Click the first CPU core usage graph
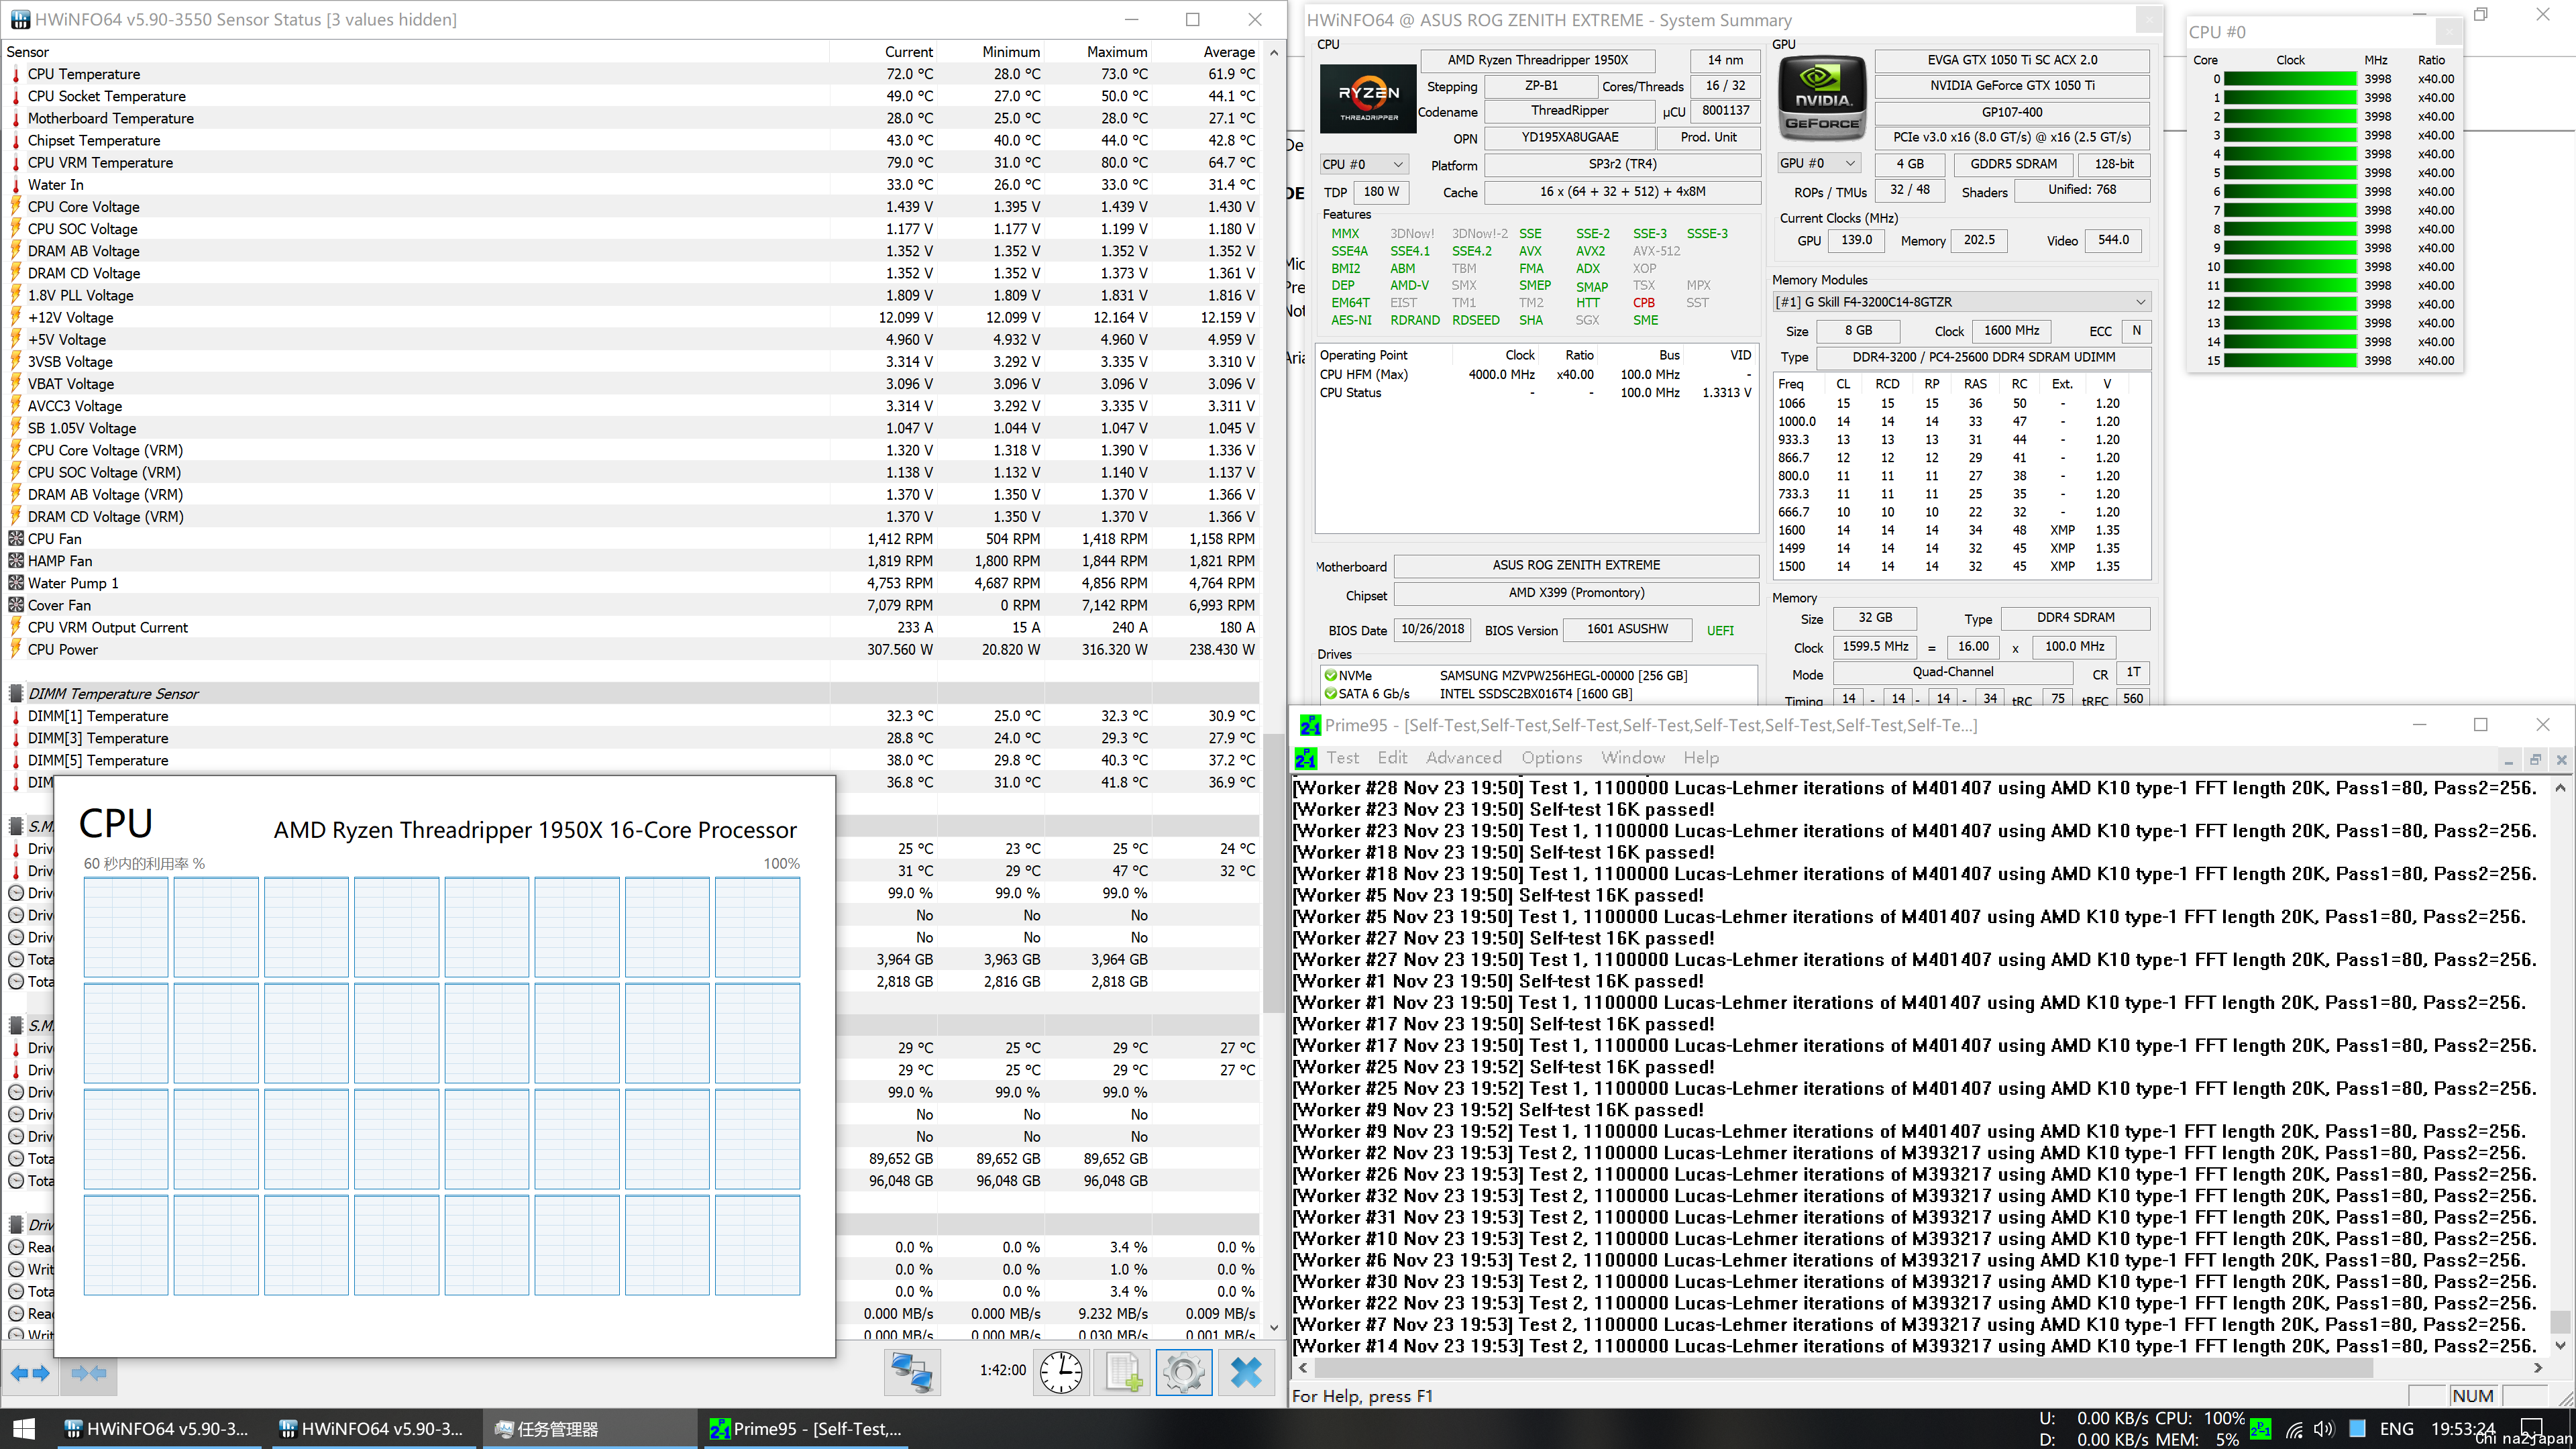2576x1449 pixels. pyautogui.click(x=126, y=927)
